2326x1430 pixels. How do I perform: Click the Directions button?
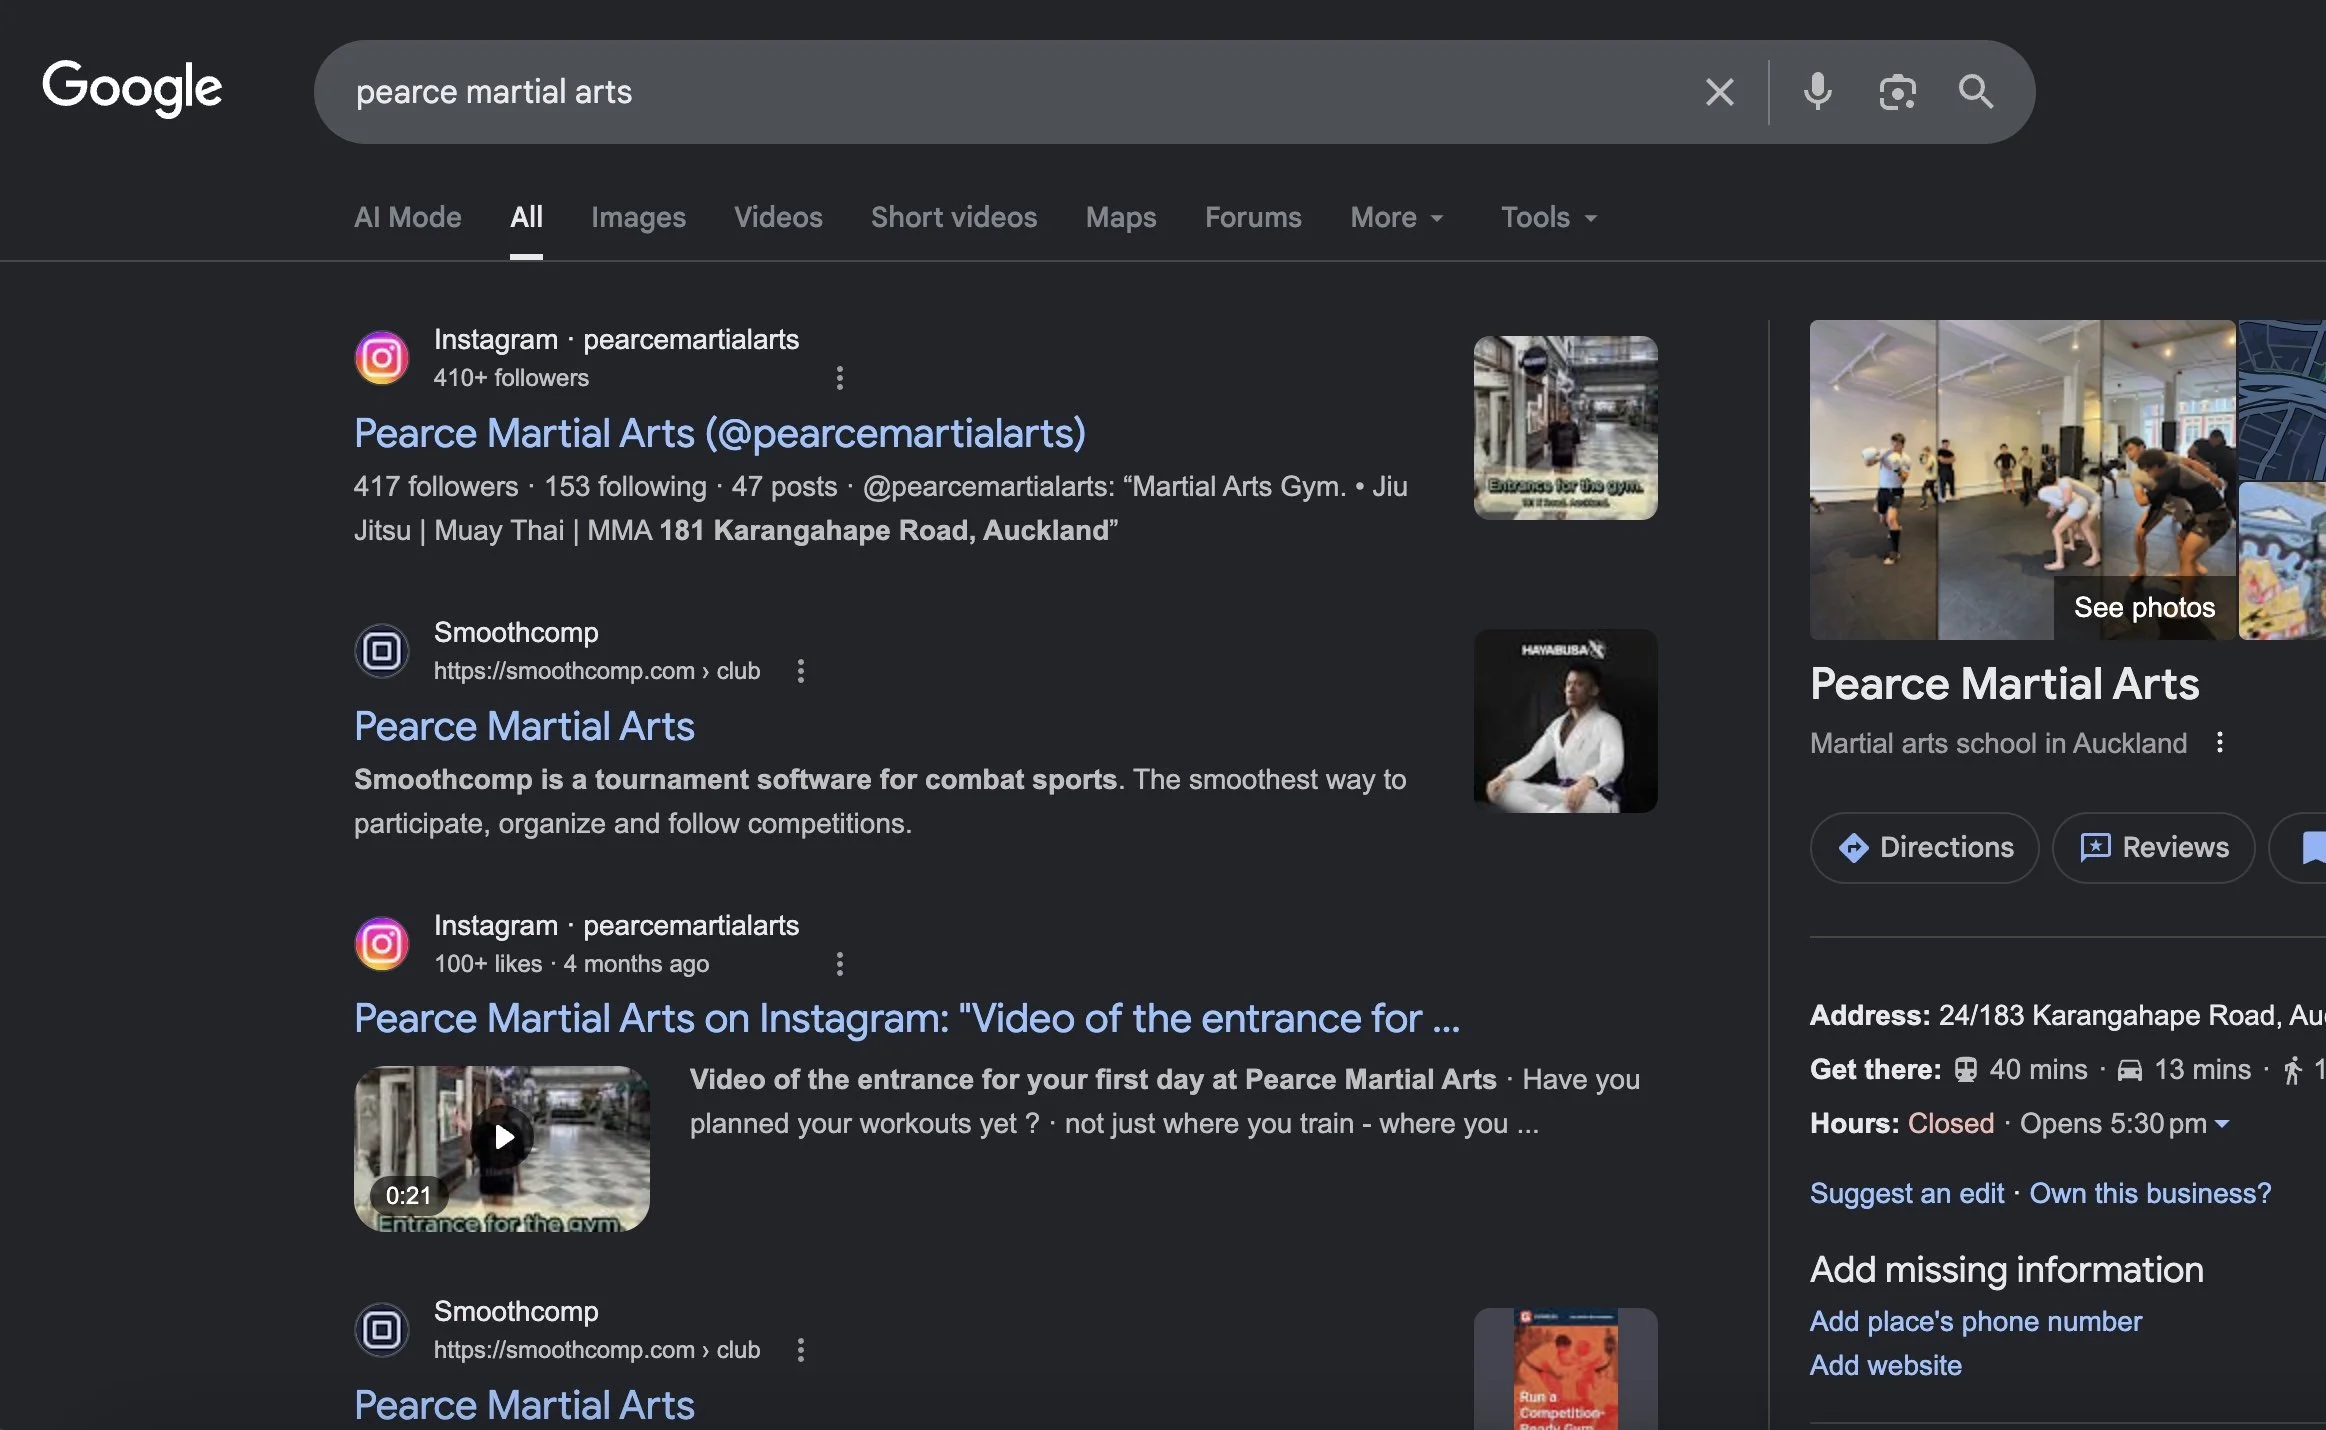coord(1925,847)
